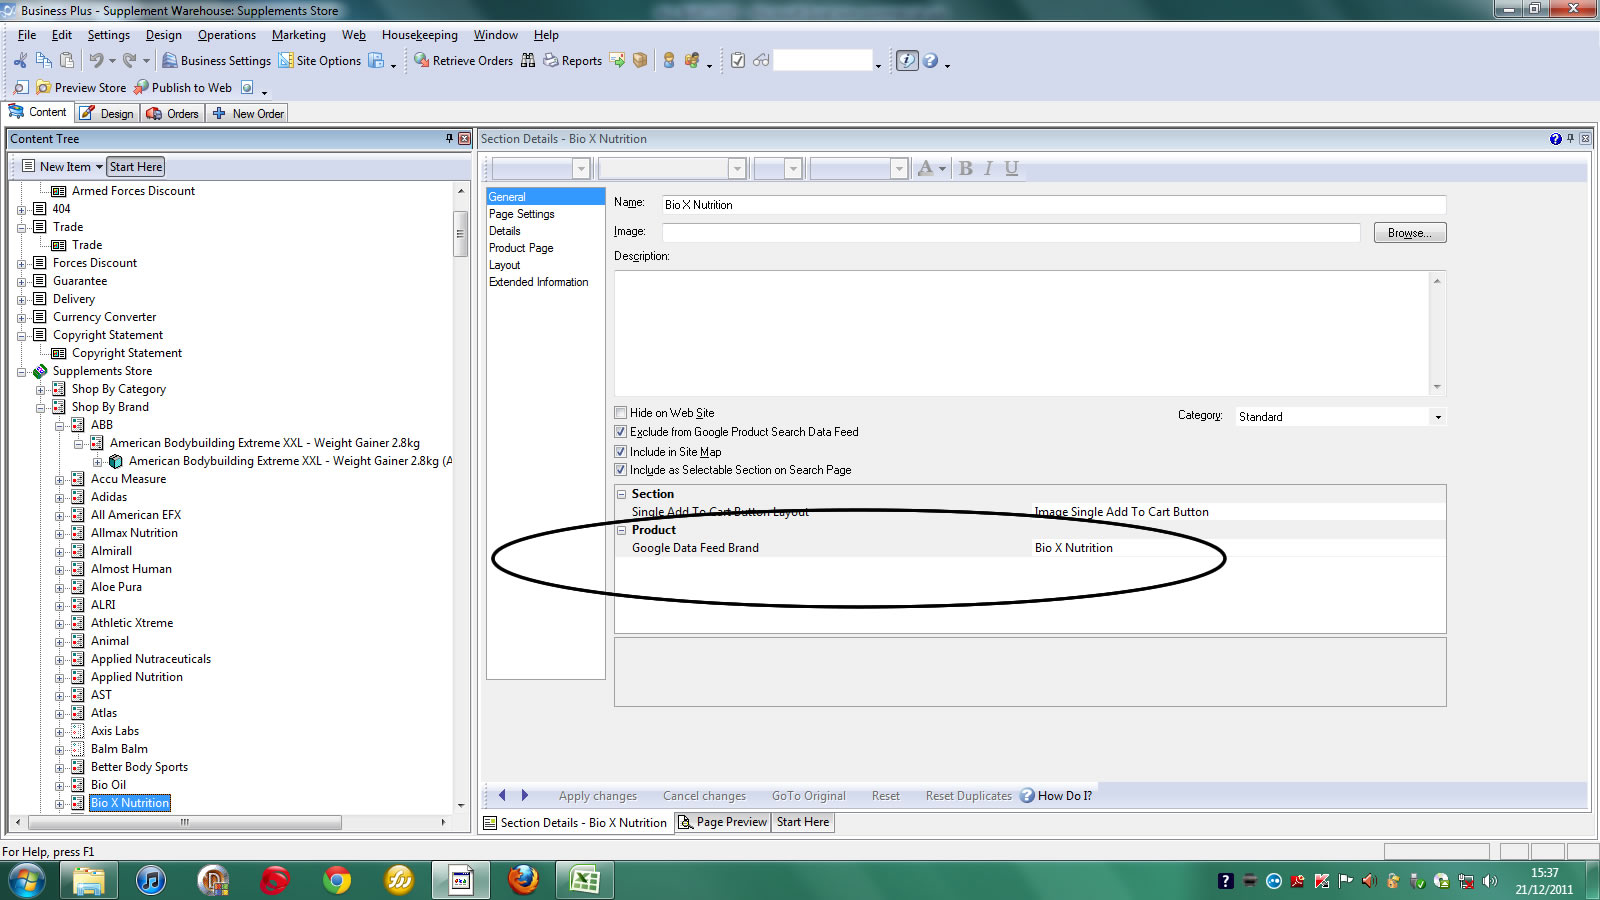
Task: Open Site Options from the toolbar
Action: click(x=286, y=61)
